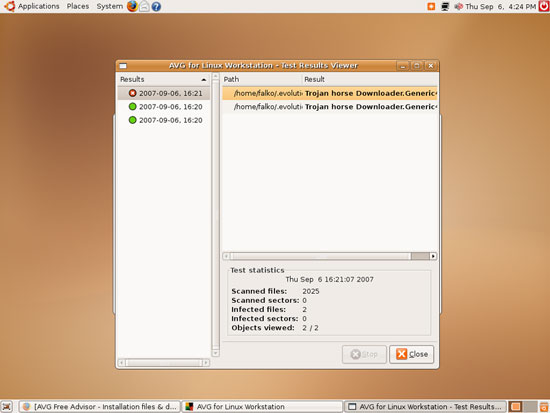Select the last green 16:20 test result
Viewport: 550px width, 413px height.
(164, 120)
